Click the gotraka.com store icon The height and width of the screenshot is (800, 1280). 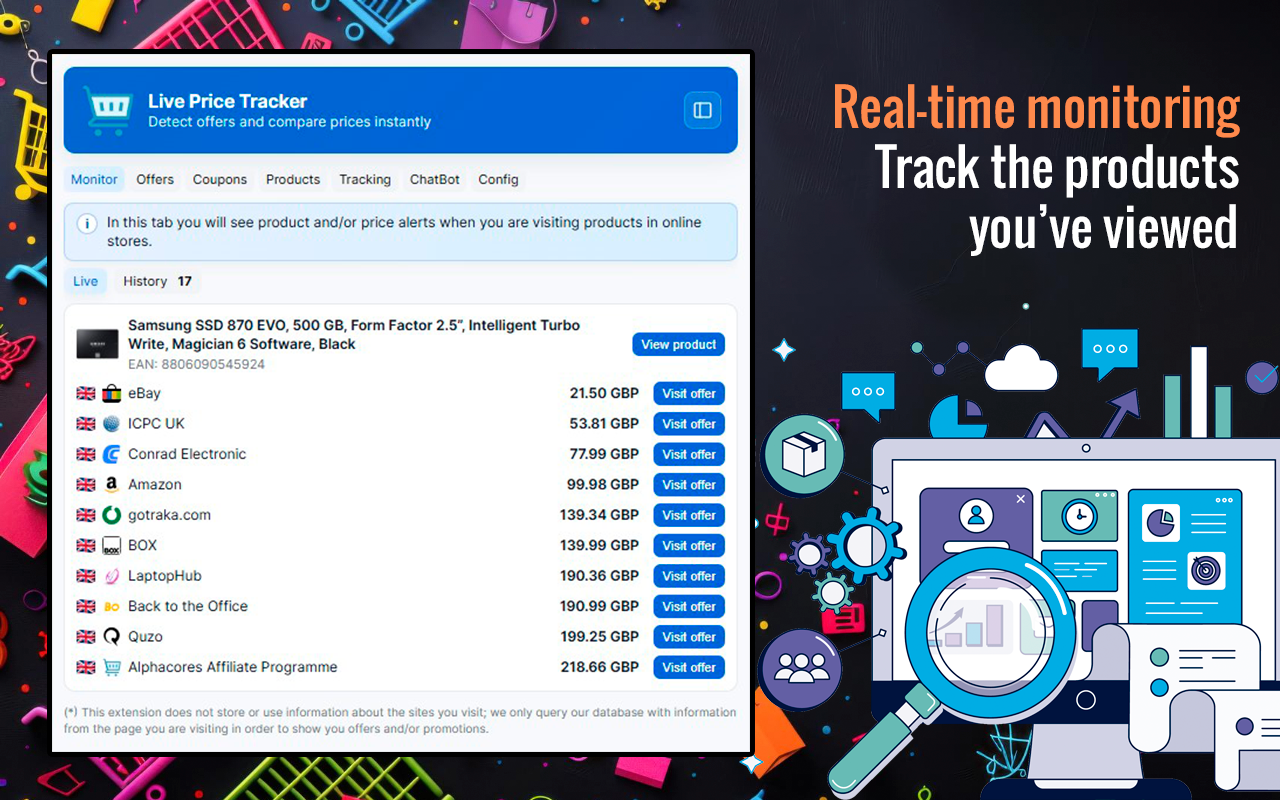point(111,515)
